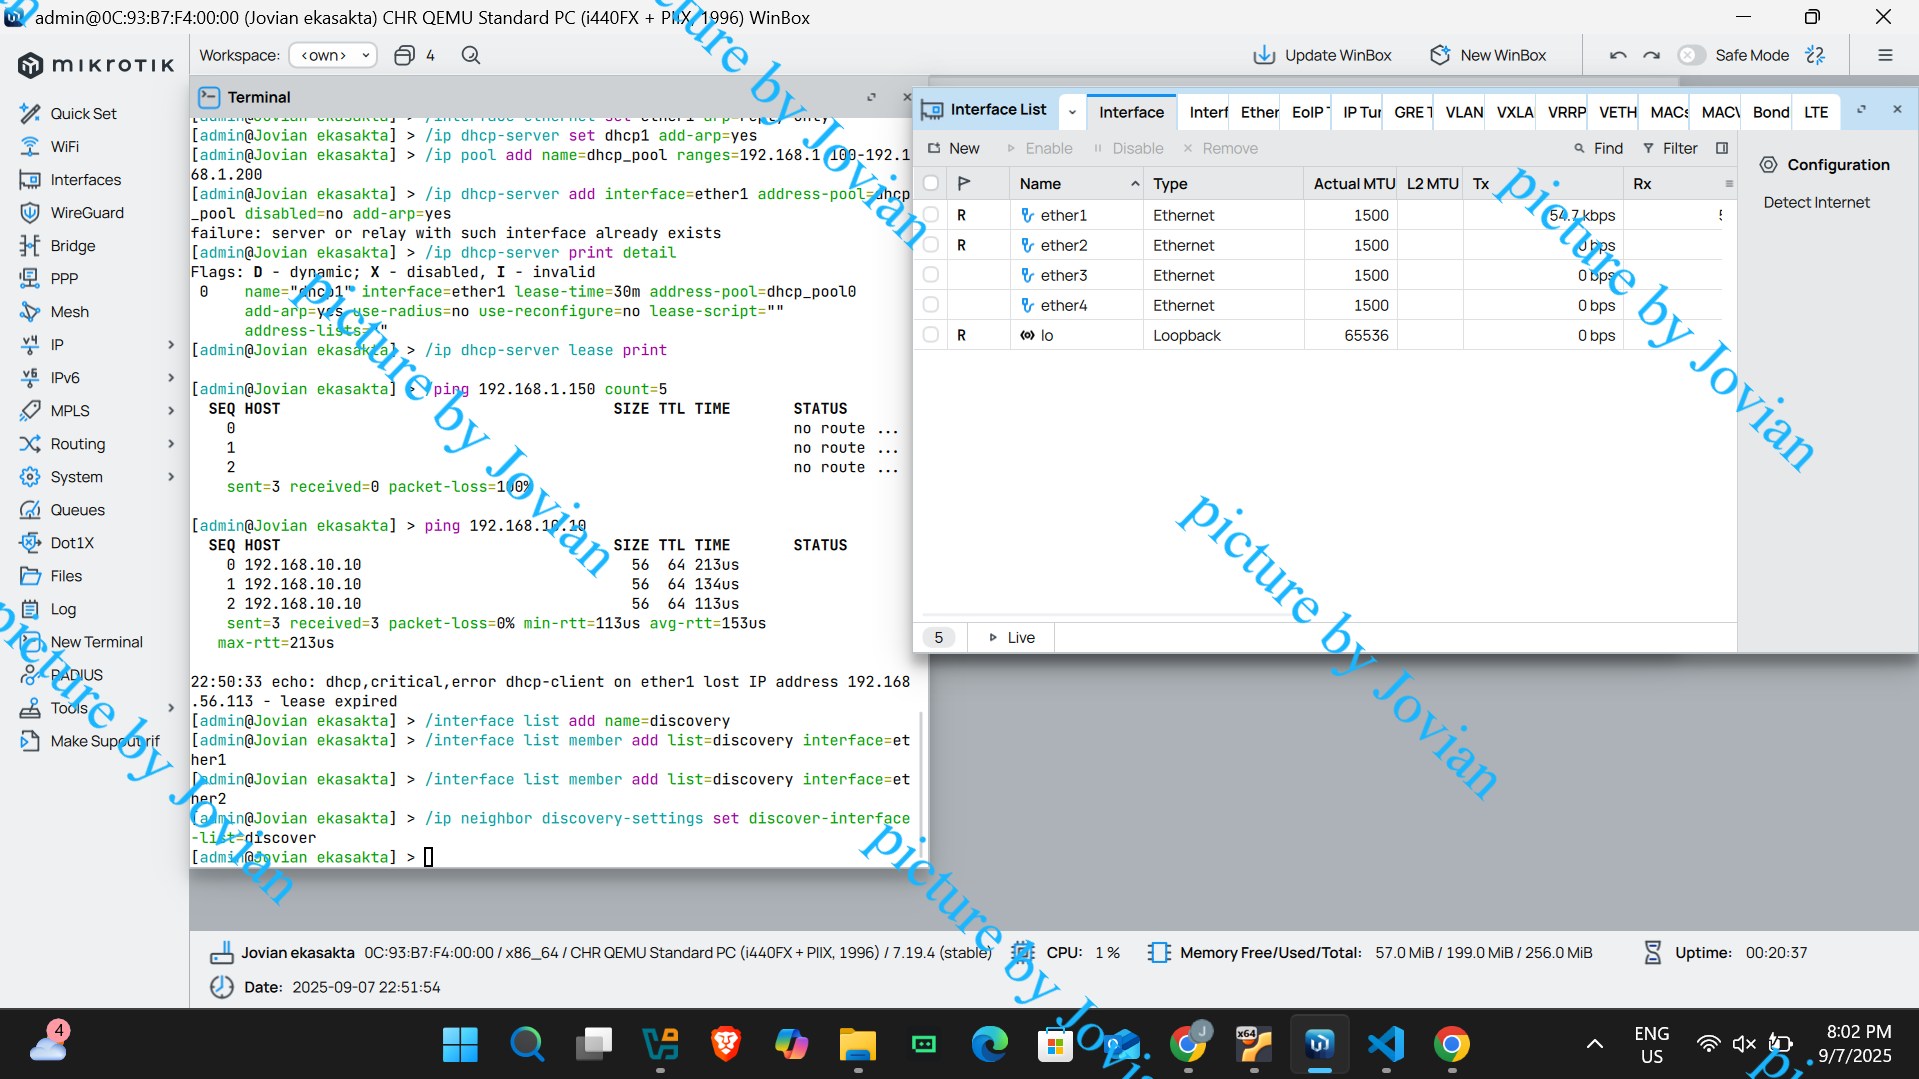1919x1079 pixels.
Task: Toggle column layout icon beside Filter
Action: click(x=1722, y=149)
